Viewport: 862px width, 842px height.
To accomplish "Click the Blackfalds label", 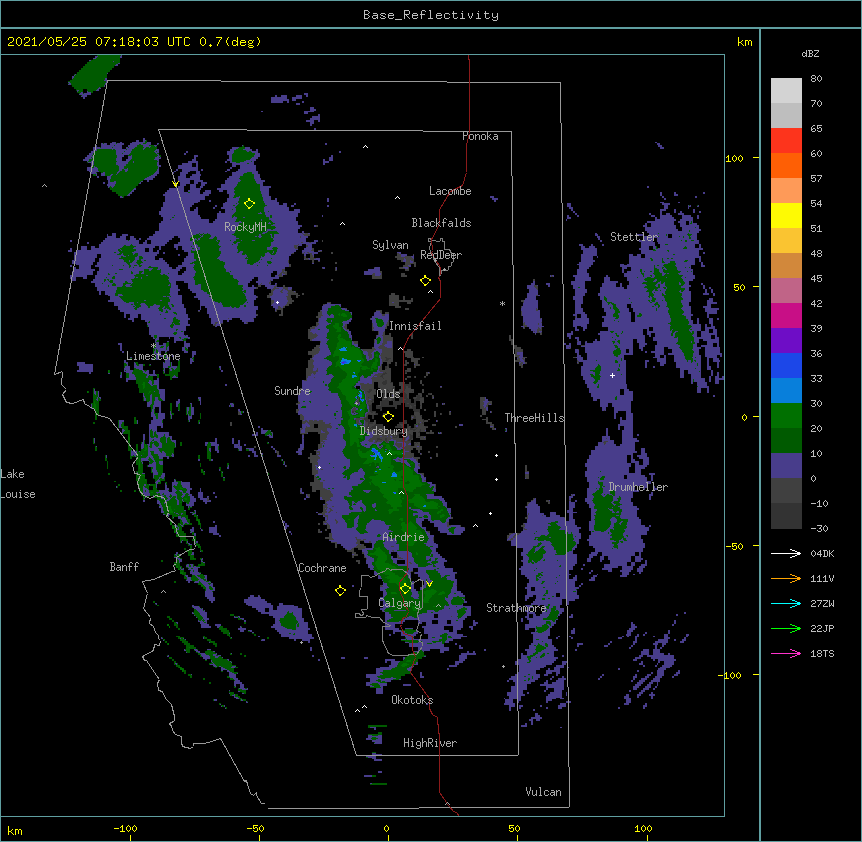I will 441,223.
